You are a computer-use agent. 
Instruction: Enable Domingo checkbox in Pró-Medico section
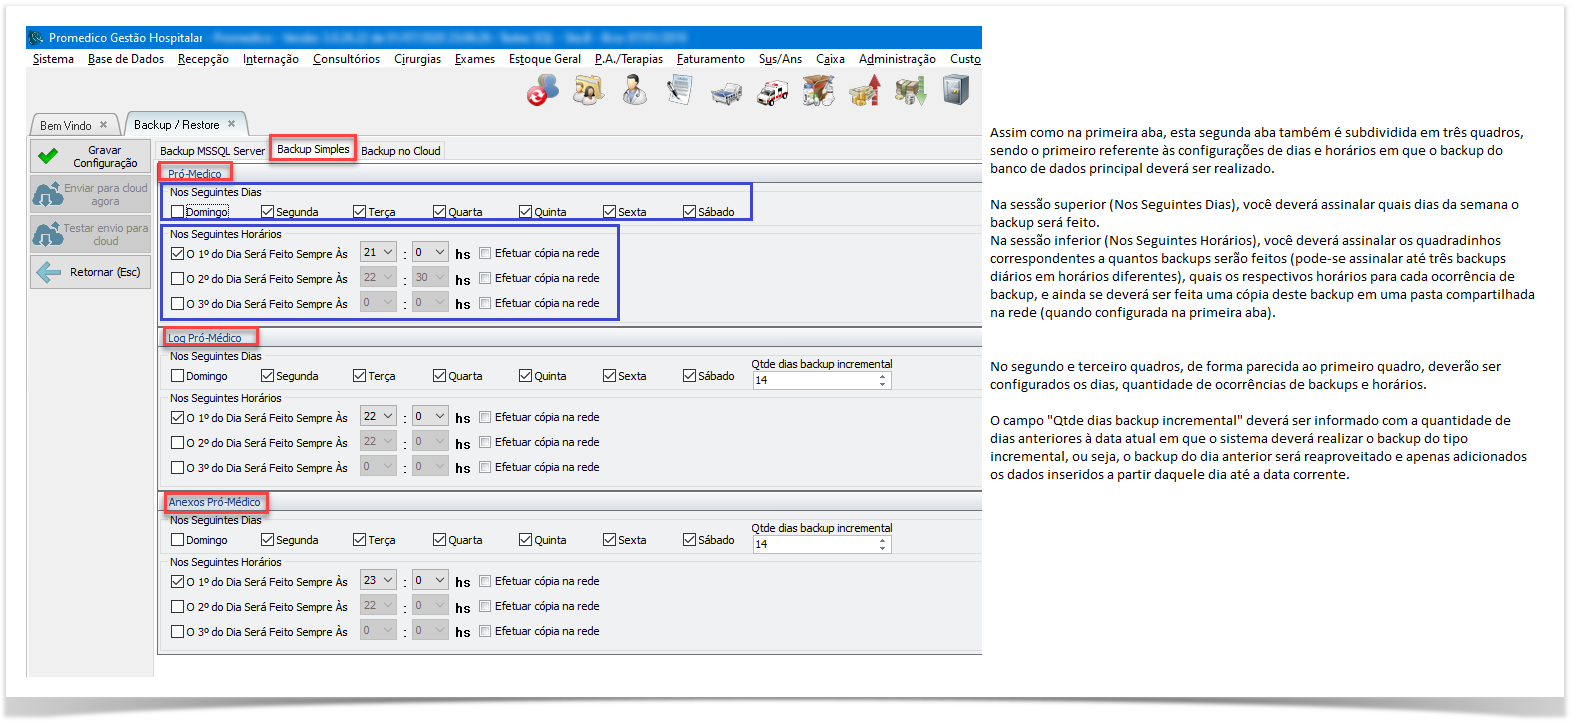[178, 212]
